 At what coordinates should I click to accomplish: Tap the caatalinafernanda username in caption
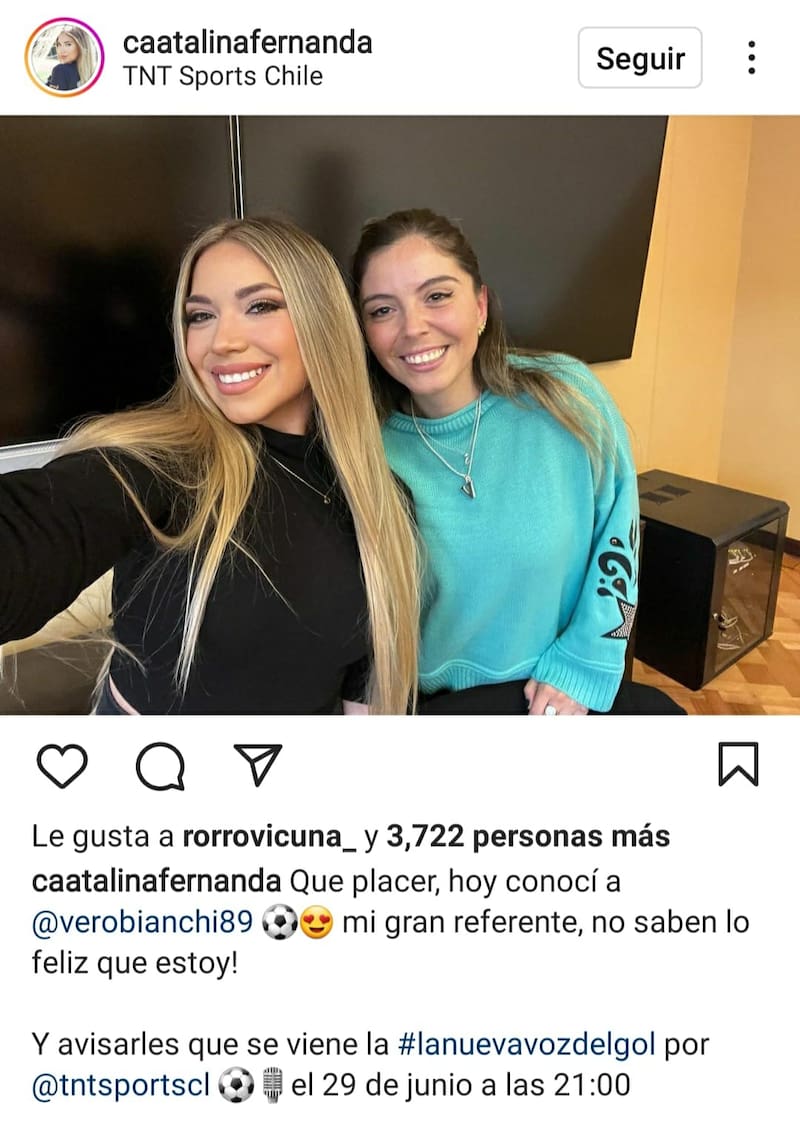pos(157,881)
